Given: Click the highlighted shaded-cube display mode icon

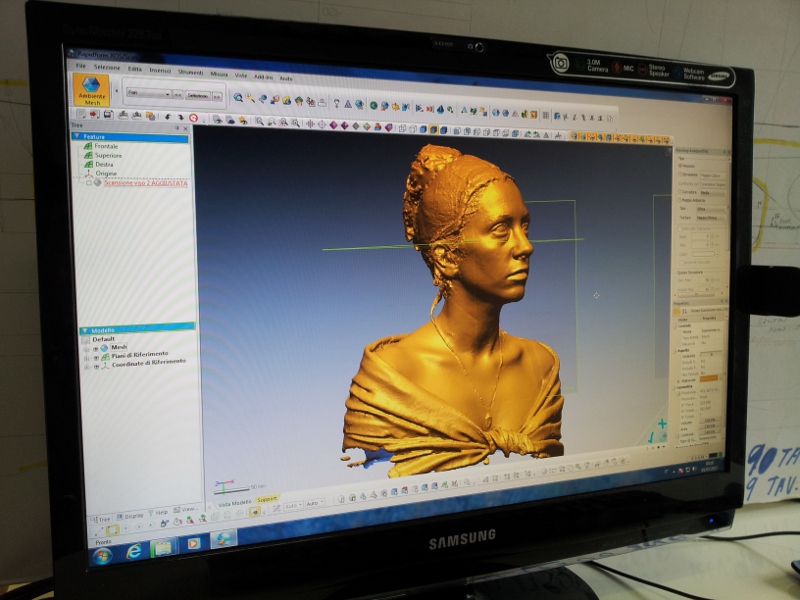Looking at the screenshot, I should tap(433, 130).
